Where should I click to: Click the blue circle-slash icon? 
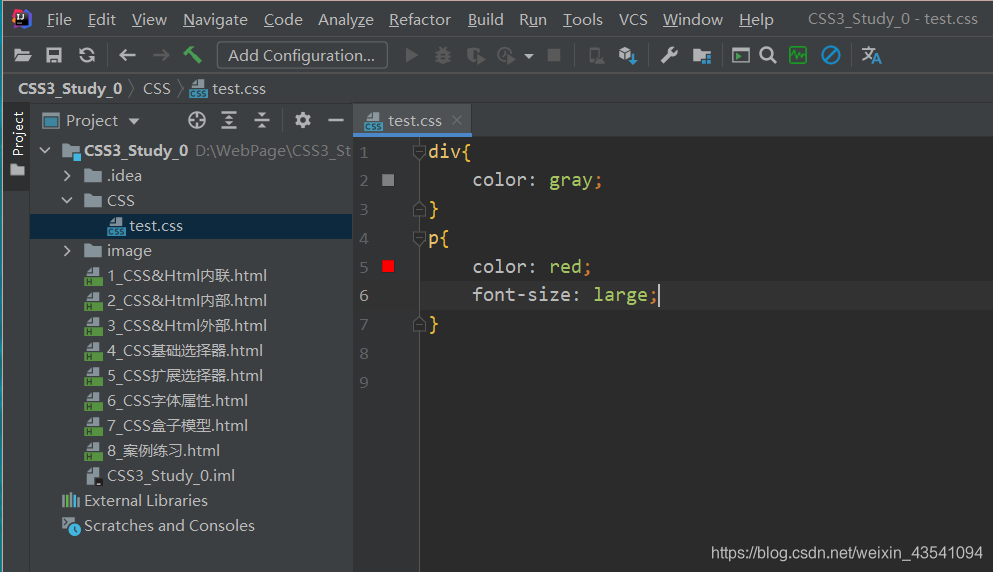[831, 56]
